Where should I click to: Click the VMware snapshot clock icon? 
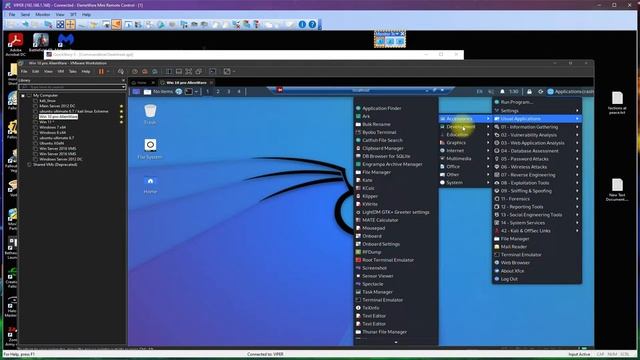(135, 71)
